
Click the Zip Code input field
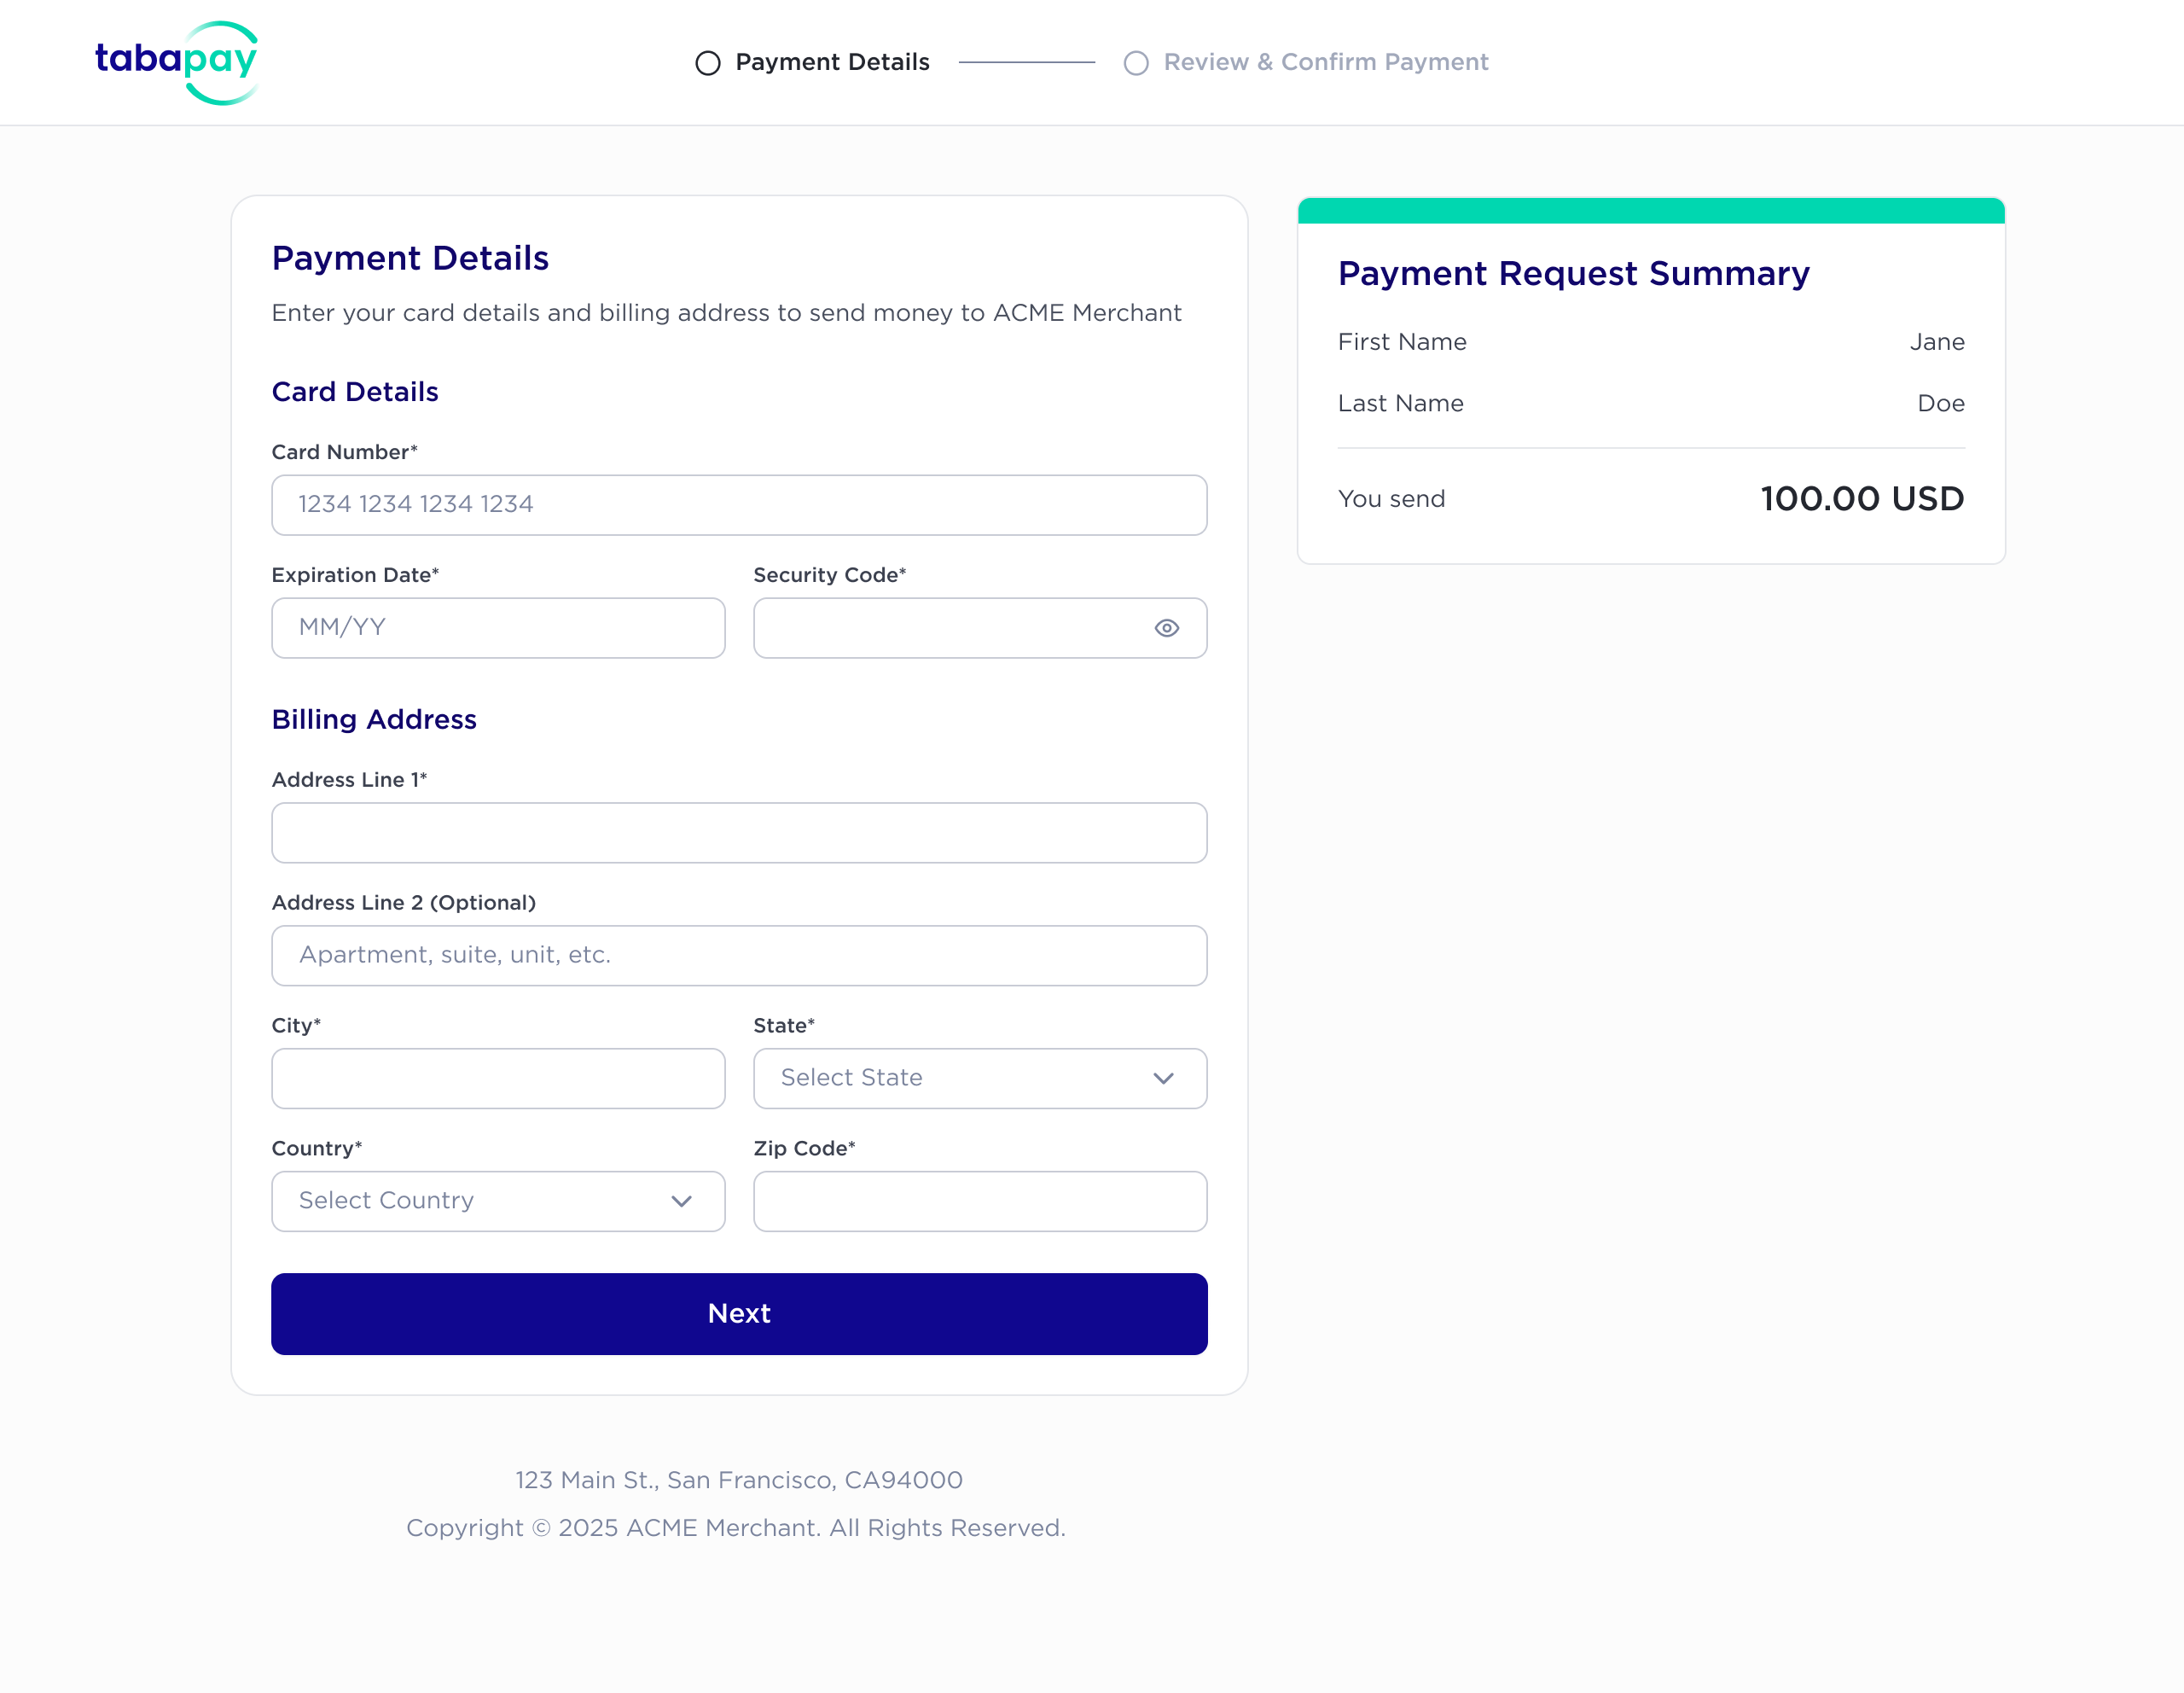[980, 1201]
